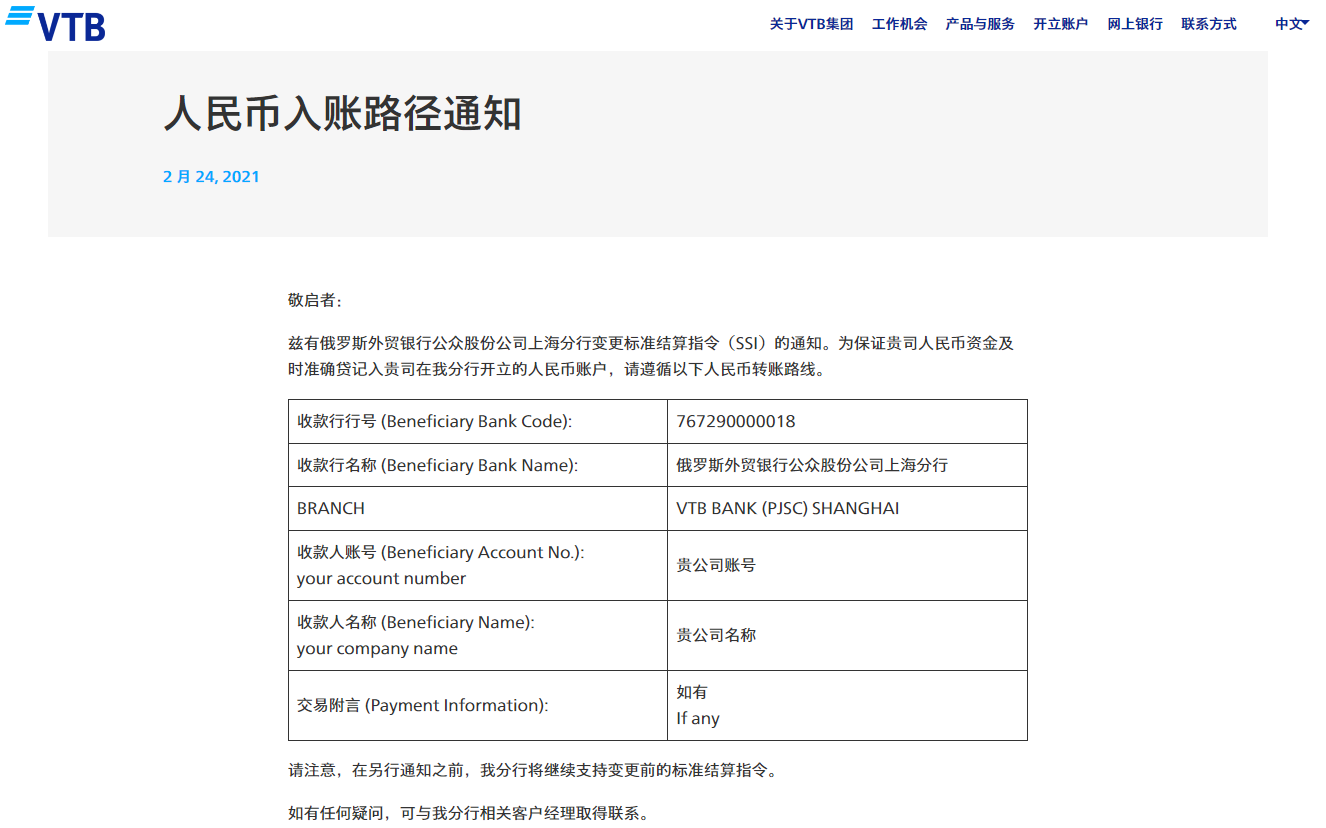Screen dimensions: 1326x828
Task: Open the 开立账户 menu item
Action: [1060, 24]
